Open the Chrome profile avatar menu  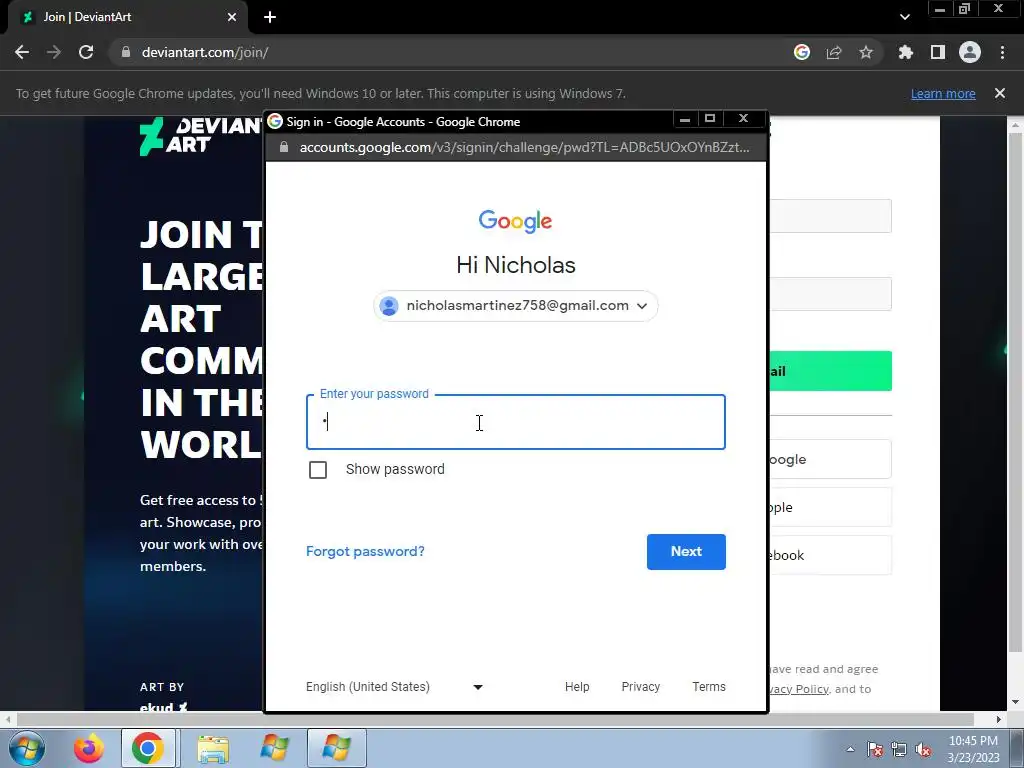tap(970, 52)
